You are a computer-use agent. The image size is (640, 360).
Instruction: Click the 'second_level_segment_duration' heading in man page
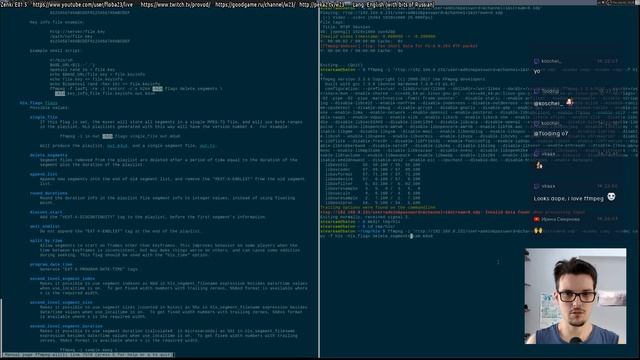pos(66,326)
